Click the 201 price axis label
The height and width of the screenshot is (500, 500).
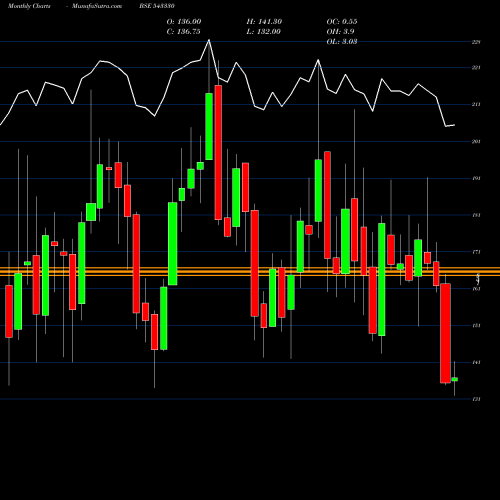pyautogui.click(x=476, y=141)
